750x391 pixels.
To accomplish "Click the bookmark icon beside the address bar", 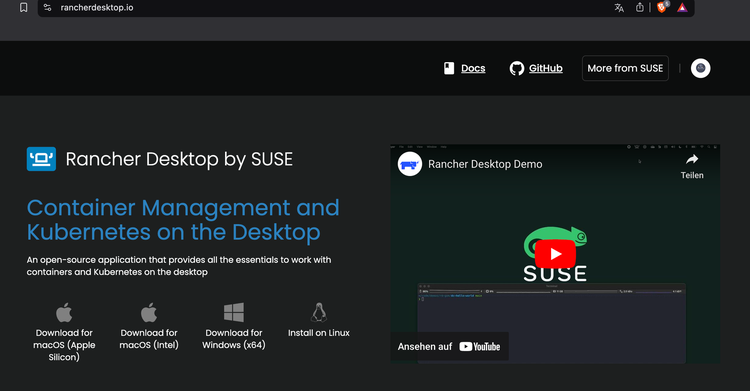I will click(x=23, y=7).
